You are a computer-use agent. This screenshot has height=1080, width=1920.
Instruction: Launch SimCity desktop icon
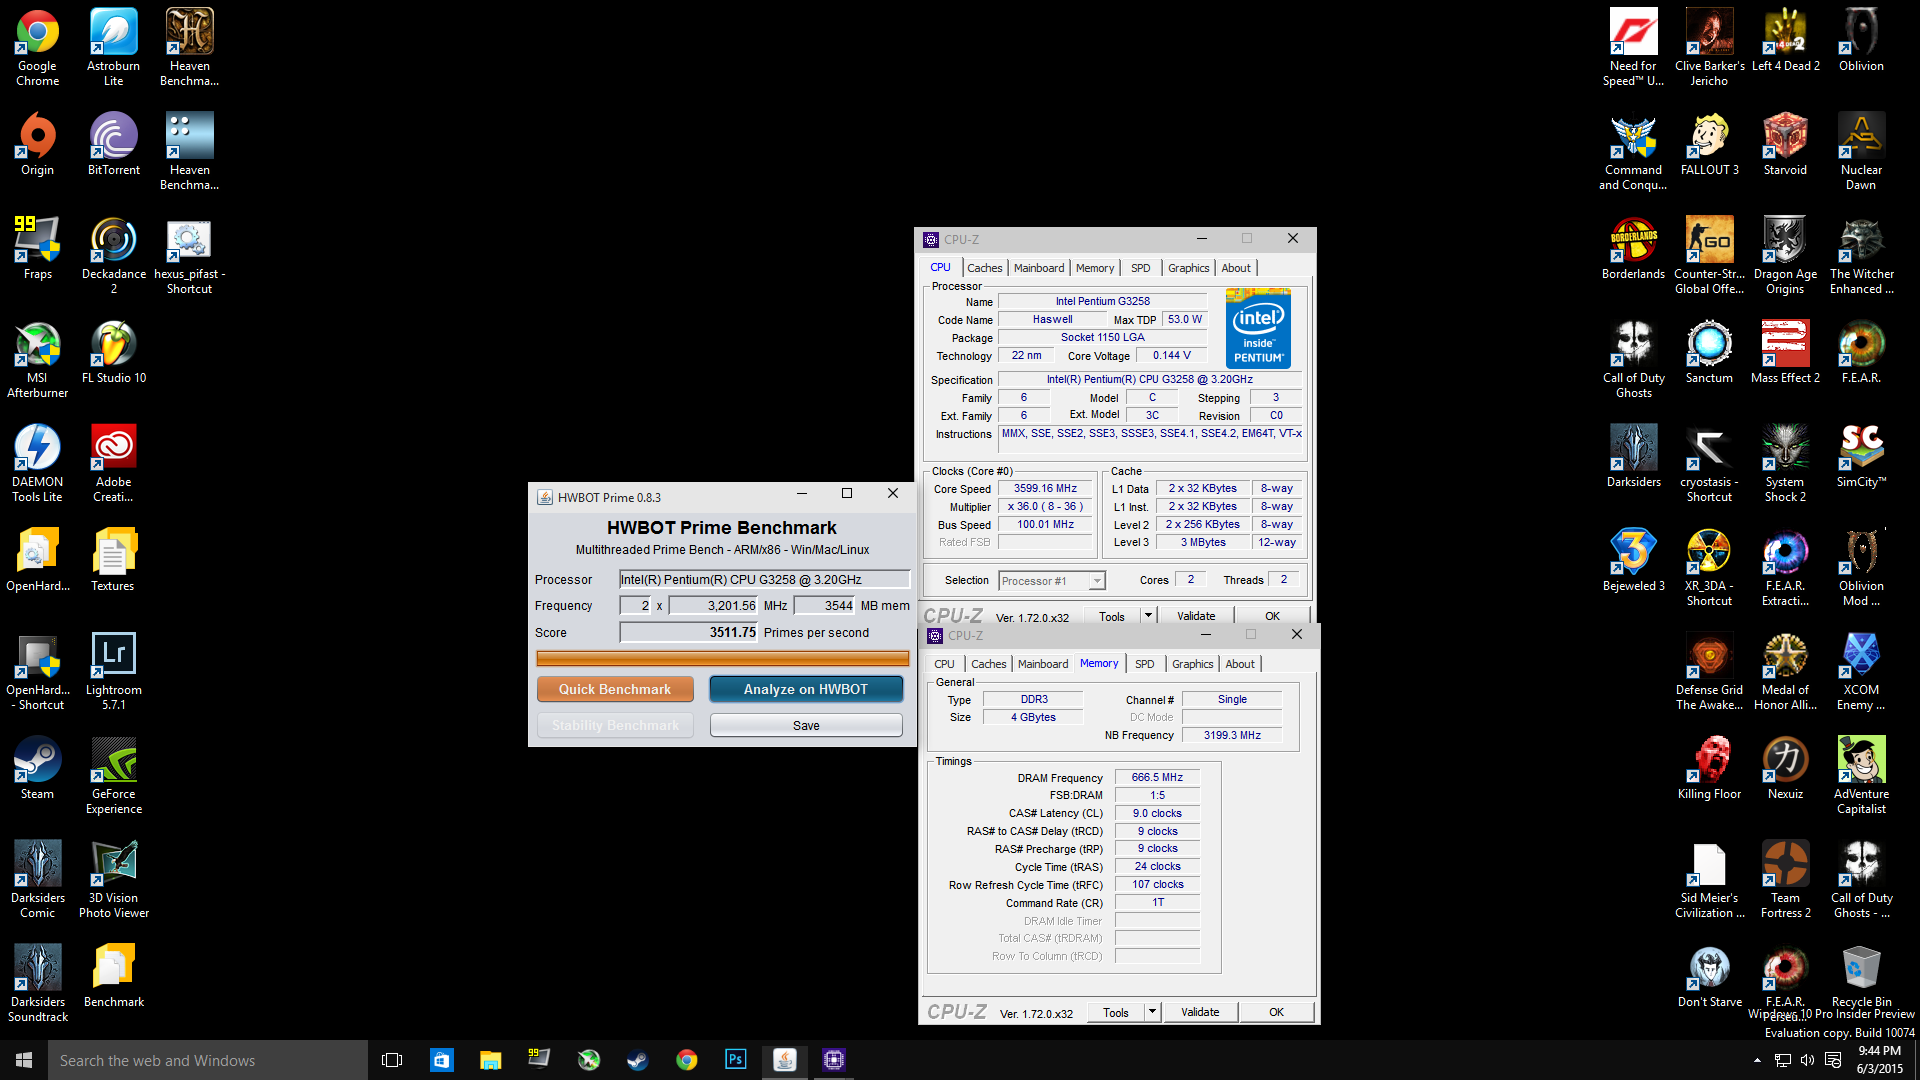pos(1861,456)
